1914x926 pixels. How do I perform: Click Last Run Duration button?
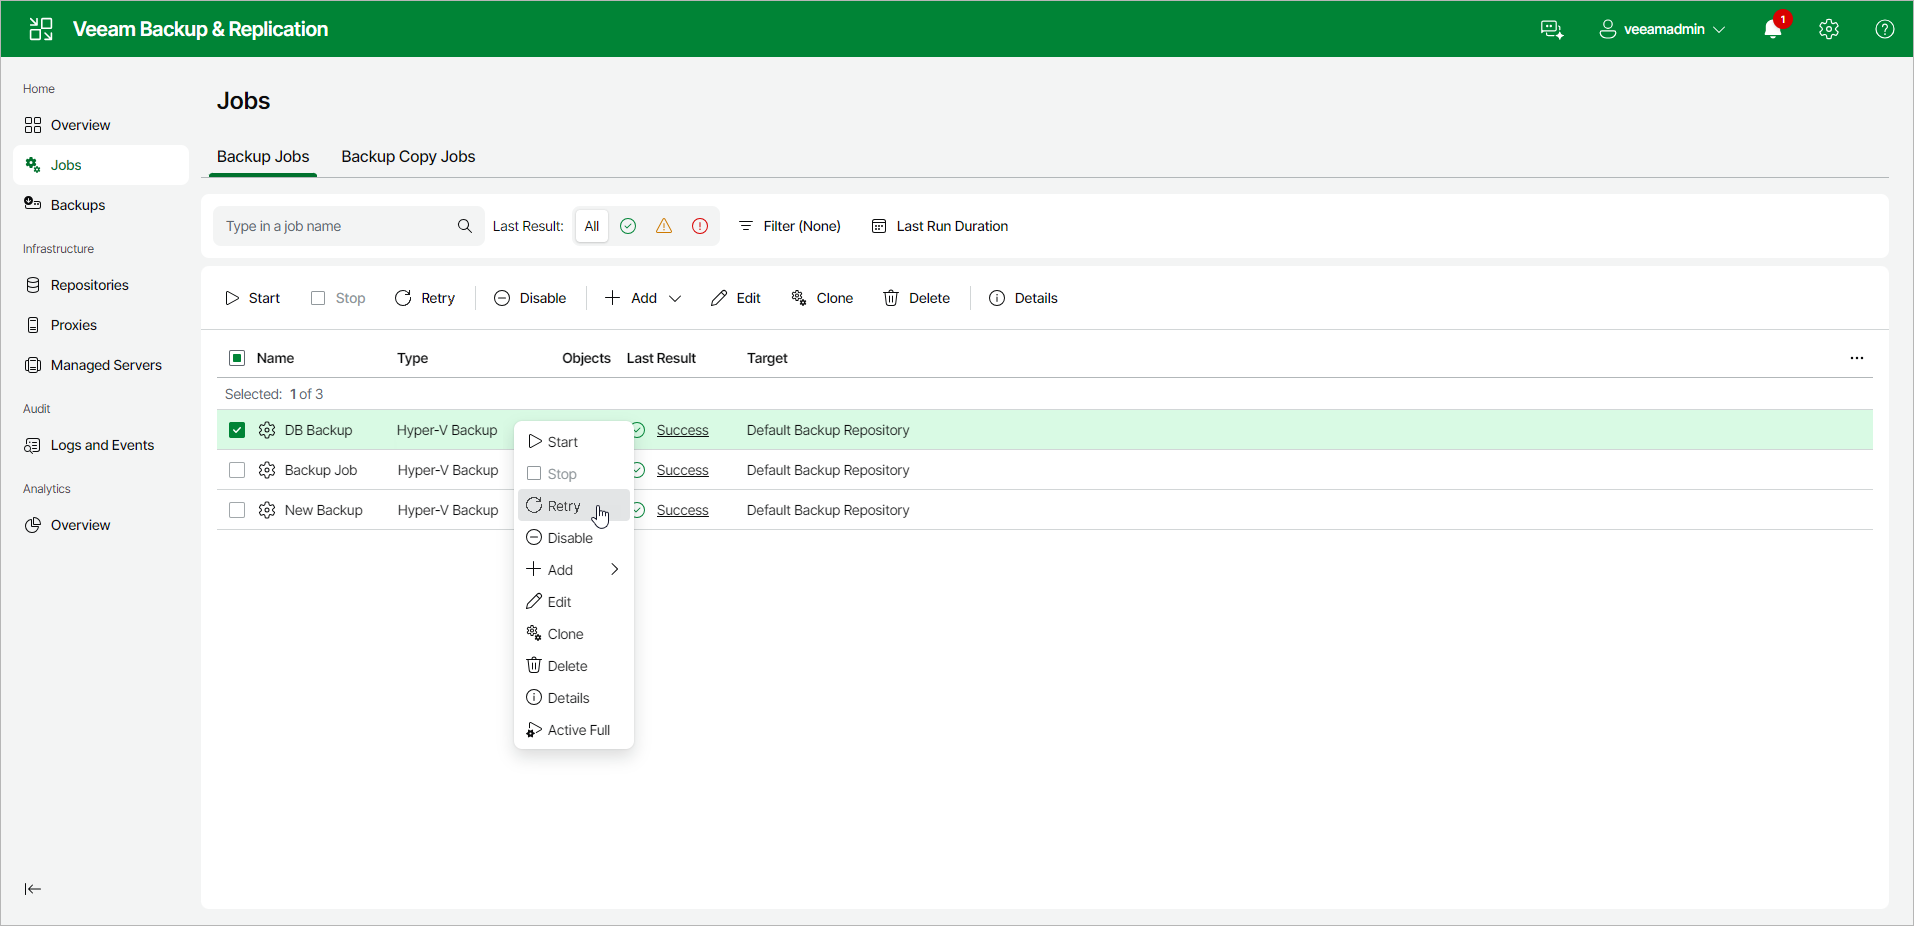point(940,226)
